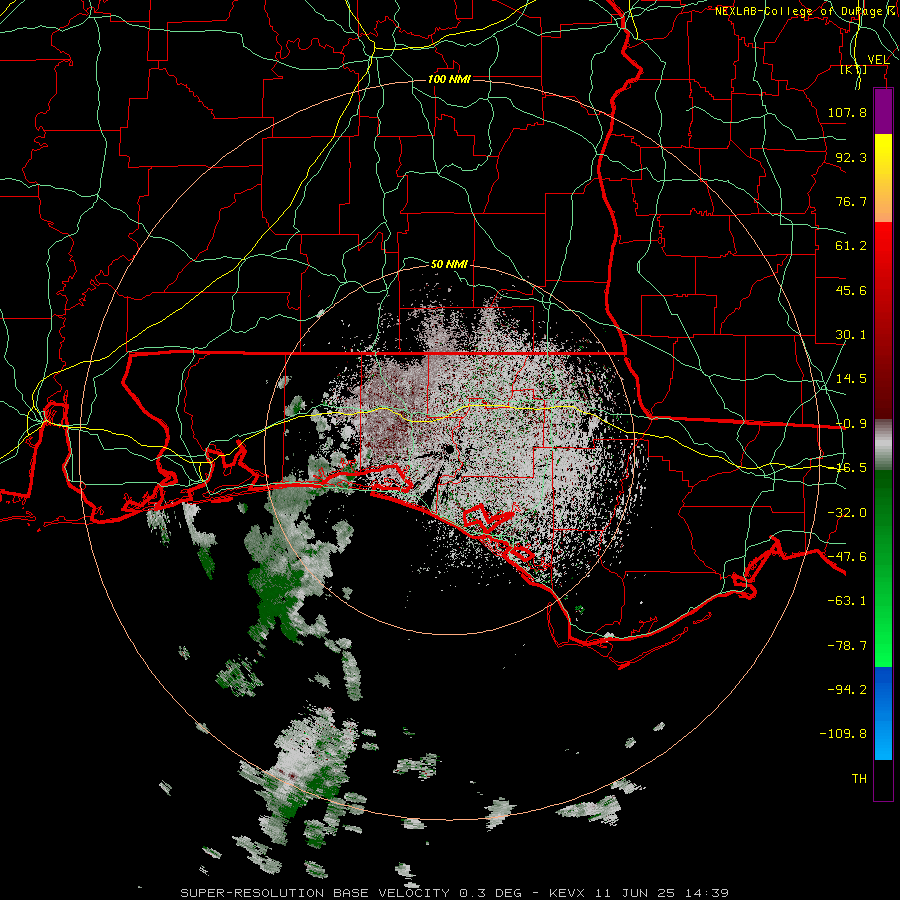The width and height of the screenshot is (900, 900).
Task: Click the 107.8 velocity scale value
Action: pos(847,112)
